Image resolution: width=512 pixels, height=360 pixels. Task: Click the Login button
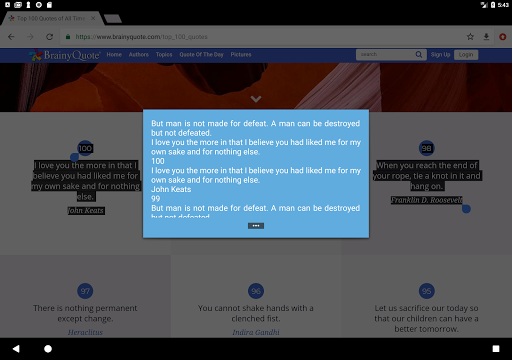click(x=466, y=55)
